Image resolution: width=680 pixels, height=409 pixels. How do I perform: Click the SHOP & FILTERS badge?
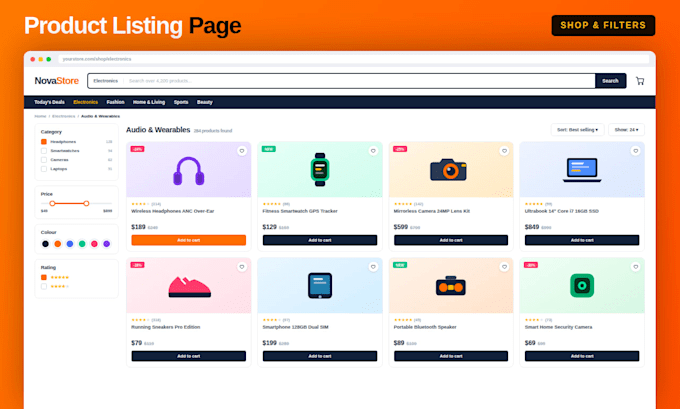pos(603,25)
